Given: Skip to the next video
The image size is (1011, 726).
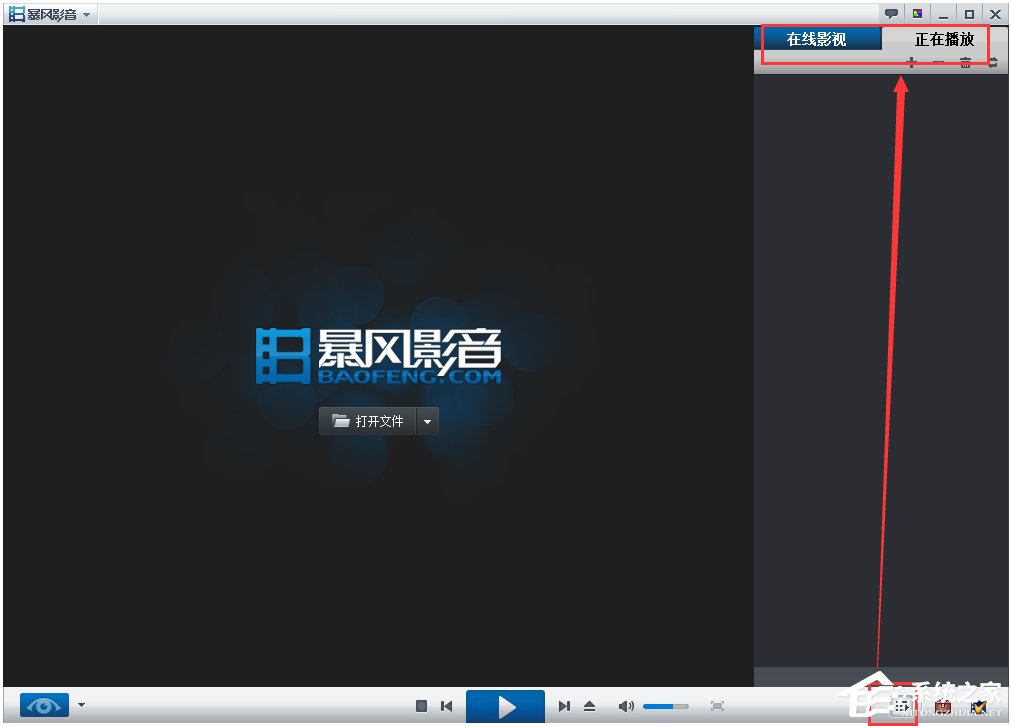Looking at the screenshot, I should pos(564,706).
